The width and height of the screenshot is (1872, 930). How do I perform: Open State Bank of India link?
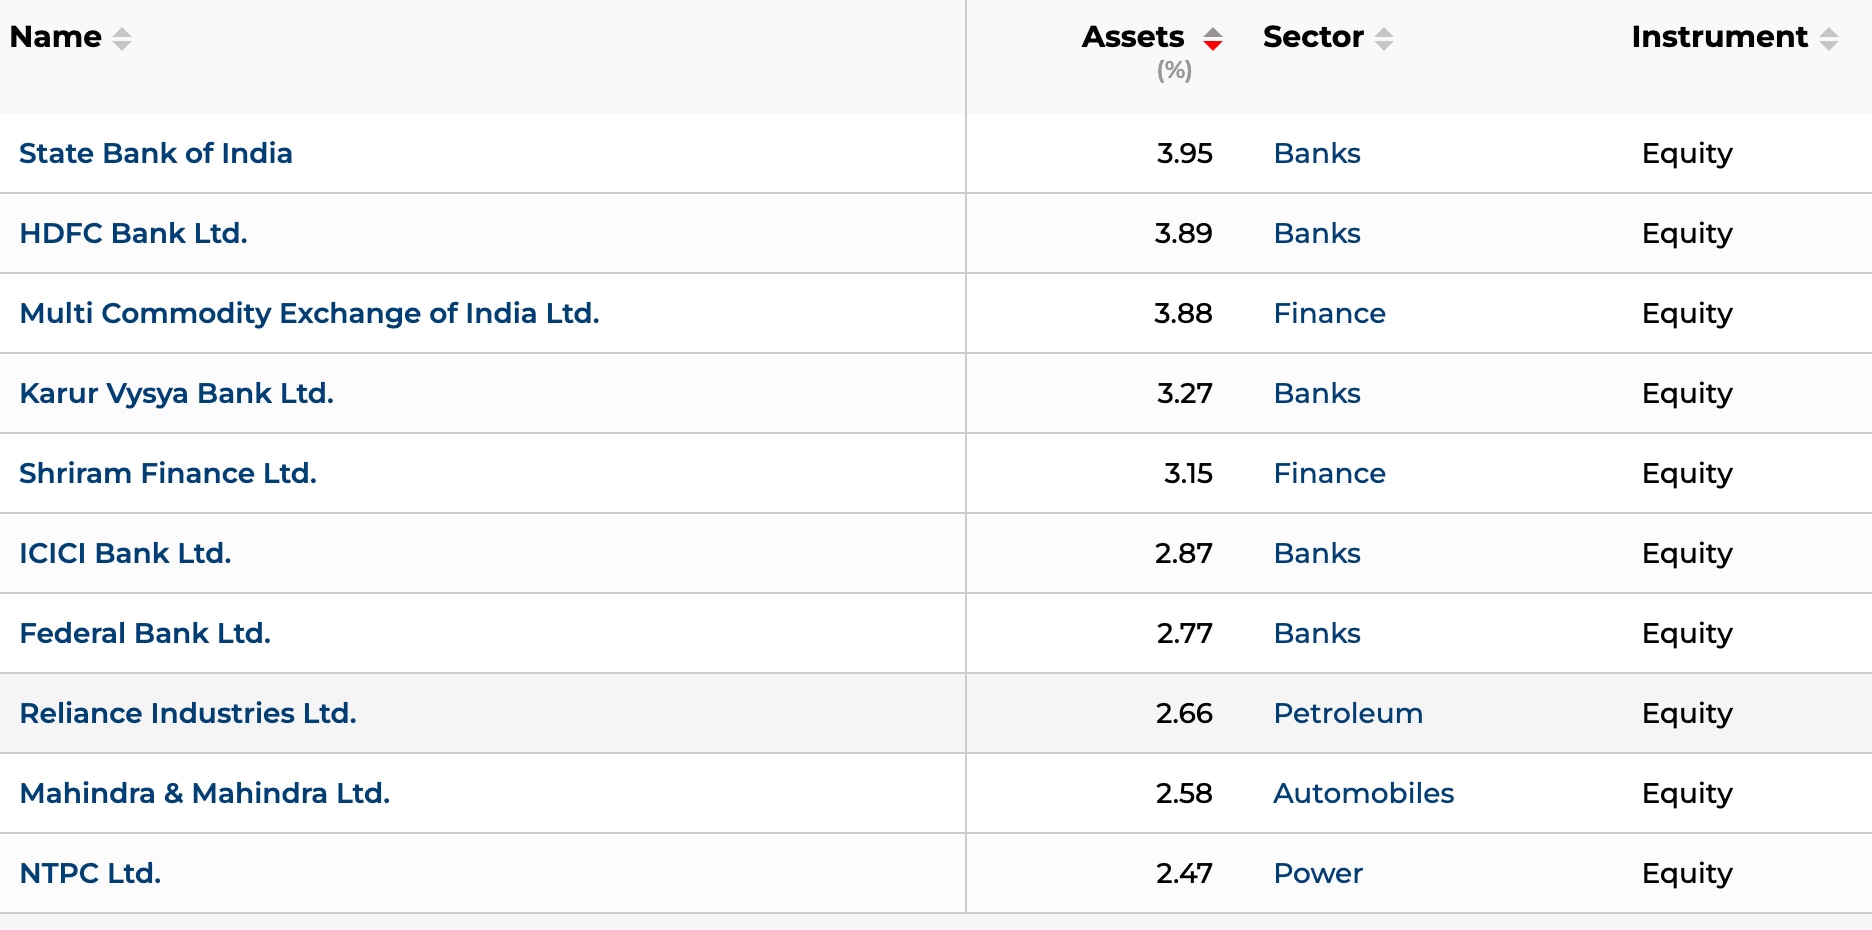[156, 153]
